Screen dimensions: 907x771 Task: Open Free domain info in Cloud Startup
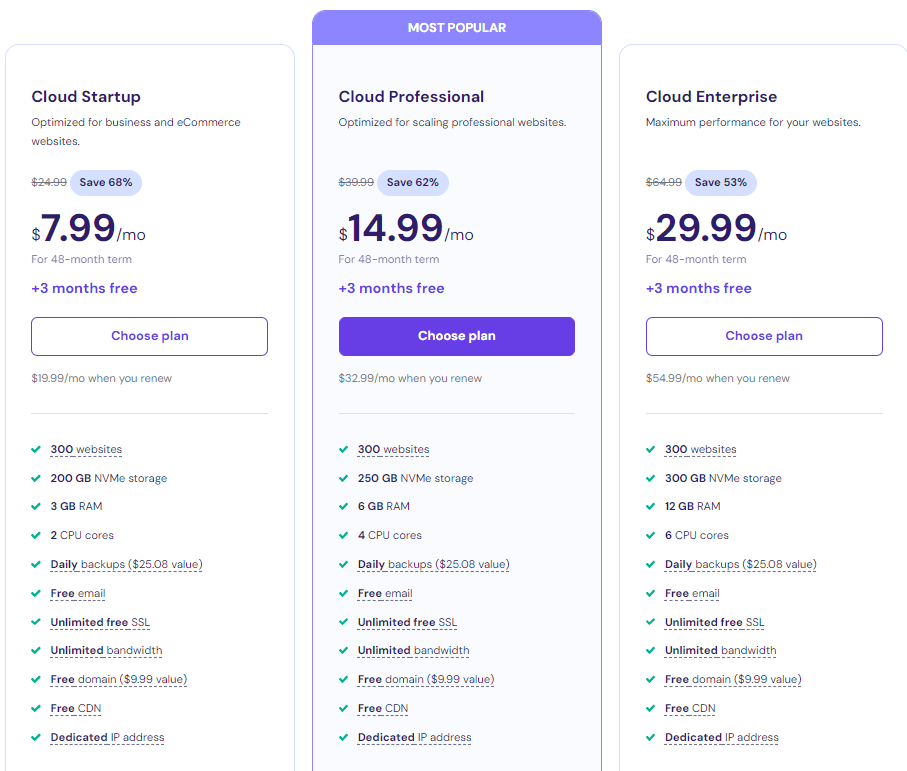(119, 680)
